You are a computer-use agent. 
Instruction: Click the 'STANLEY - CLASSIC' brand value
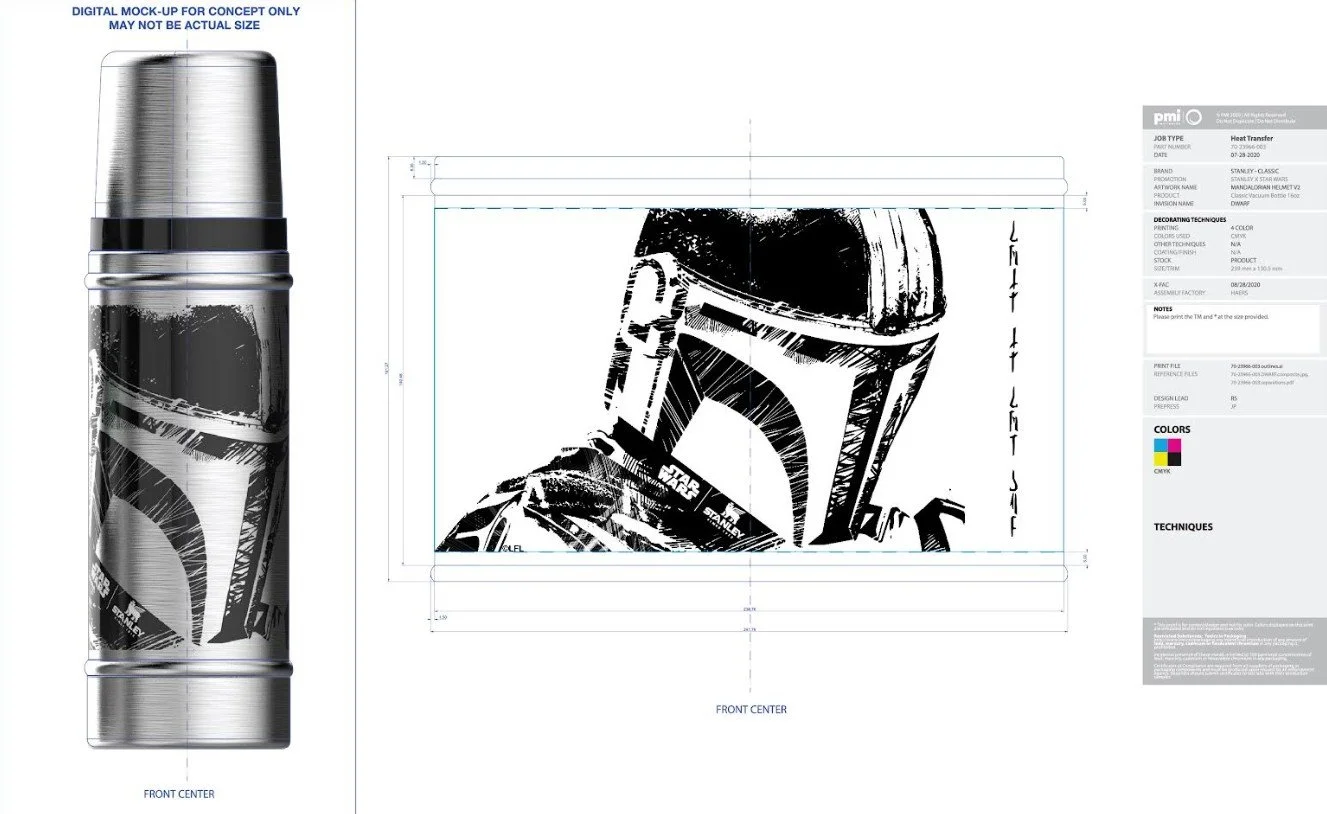1254,171
